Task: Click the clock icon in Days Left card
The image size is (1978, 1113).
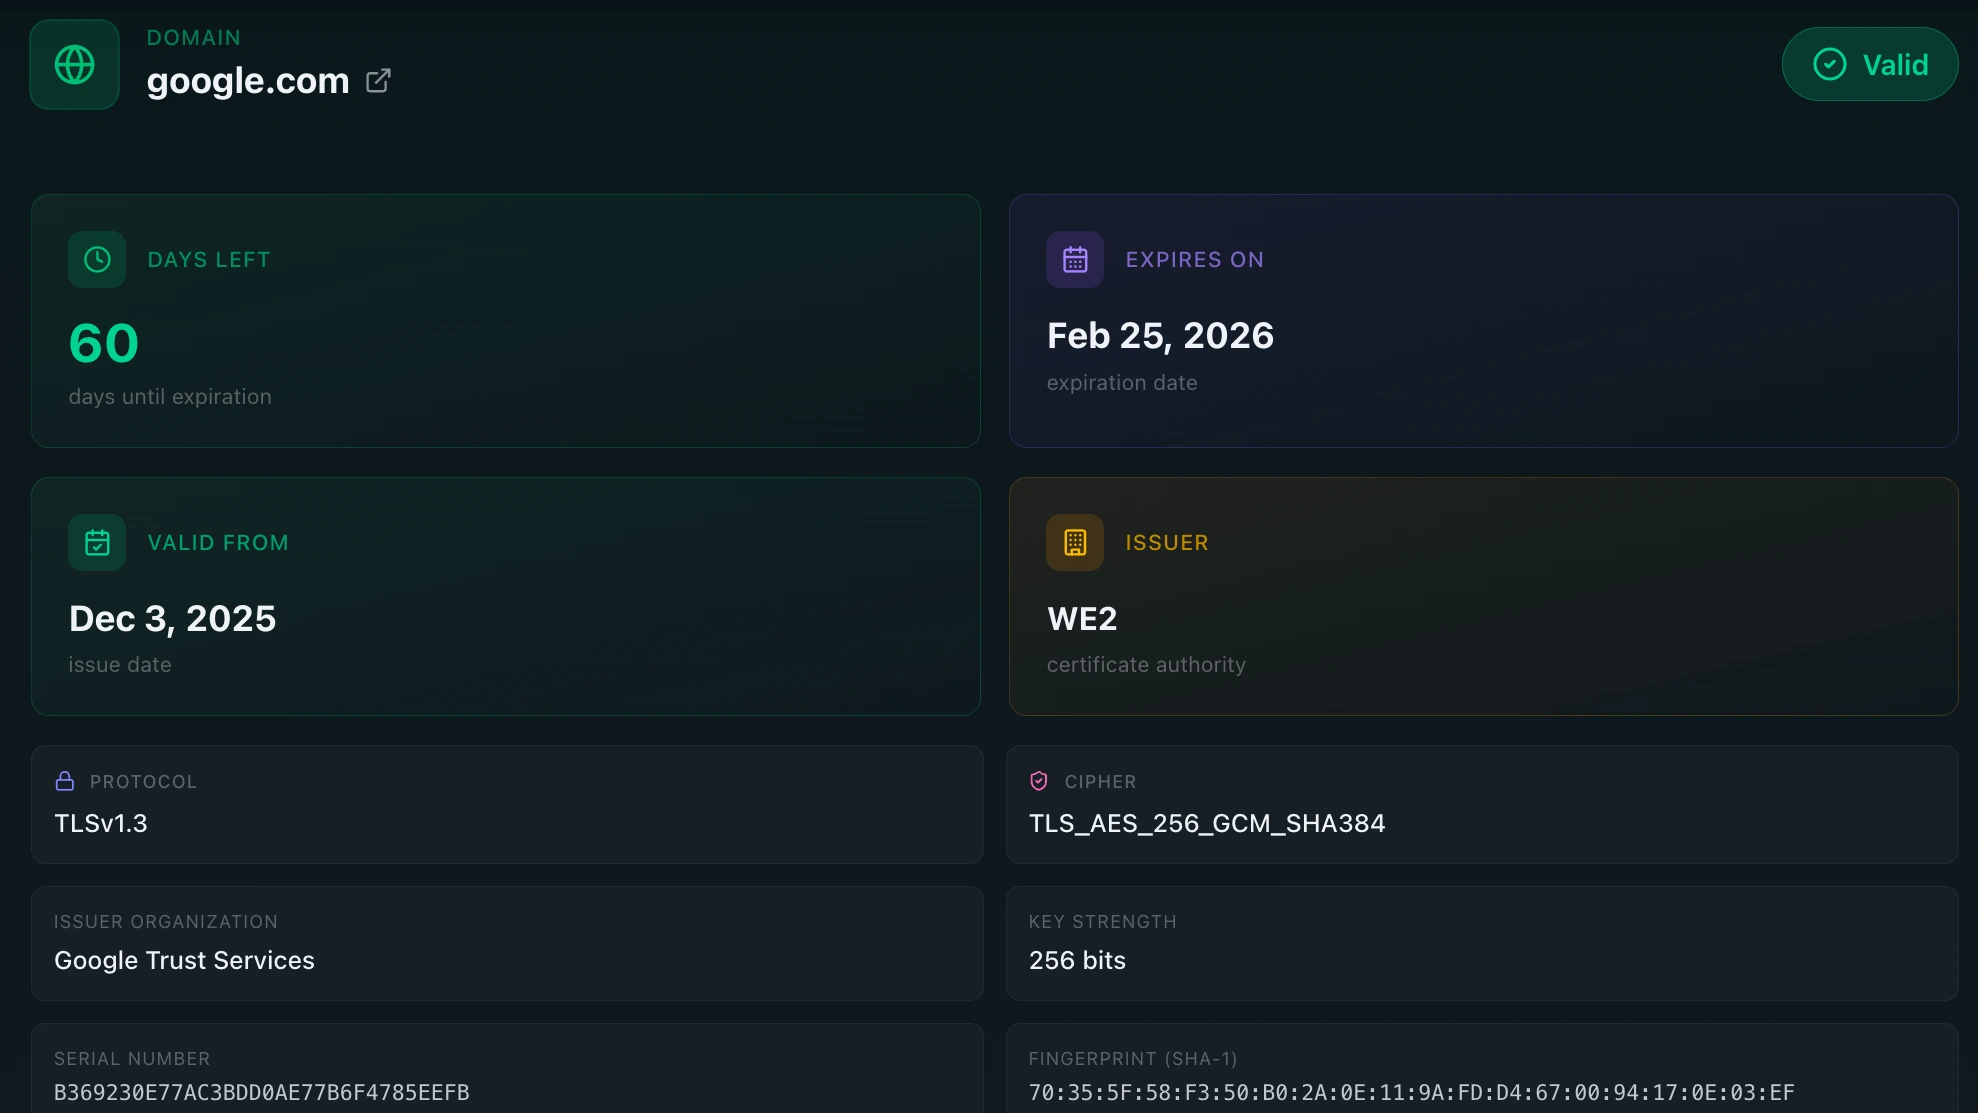Action: (x=97, y=260)
